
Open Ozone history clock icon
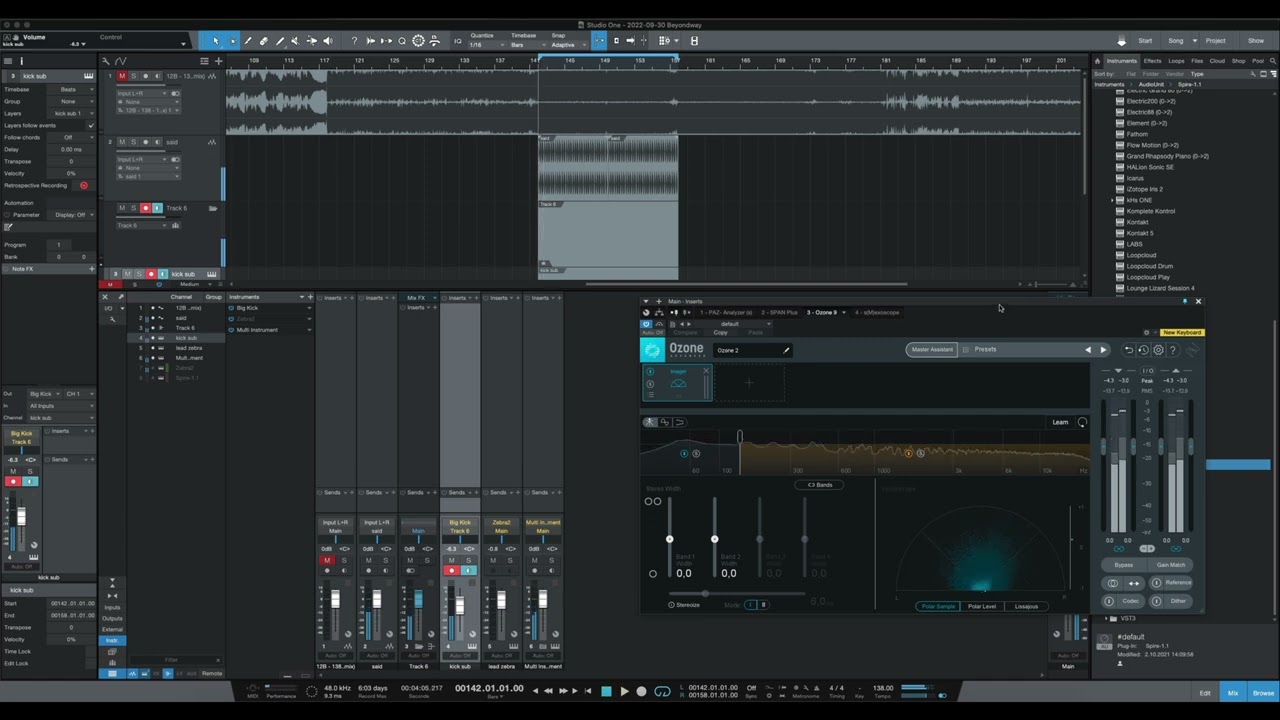pyautogui.click(x=1143, y=350)
